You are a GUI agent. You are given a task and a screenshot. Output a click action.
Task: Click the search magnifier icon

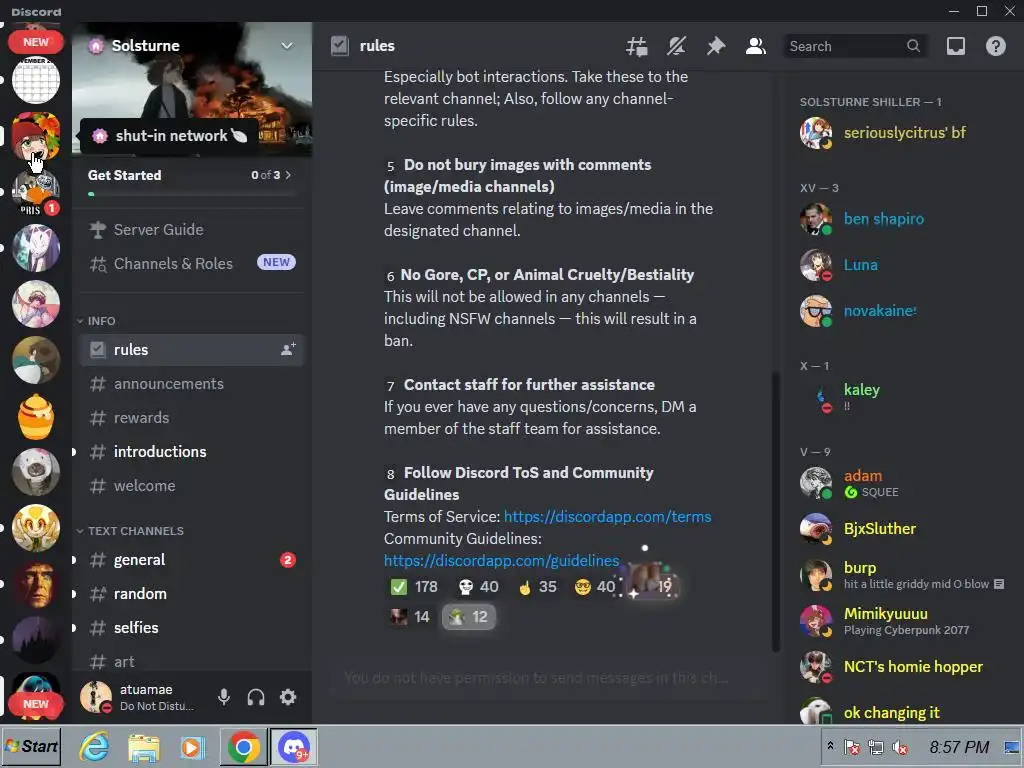coord(914,46)
